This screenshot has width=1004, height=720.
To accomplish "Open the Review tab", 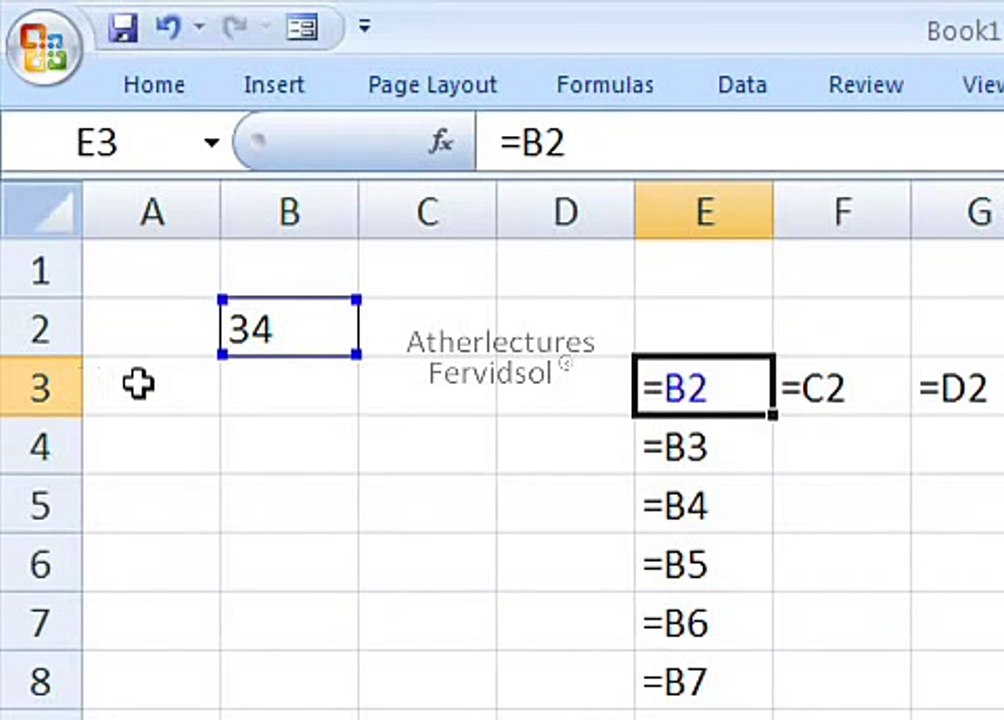I will tap(866, 85).
